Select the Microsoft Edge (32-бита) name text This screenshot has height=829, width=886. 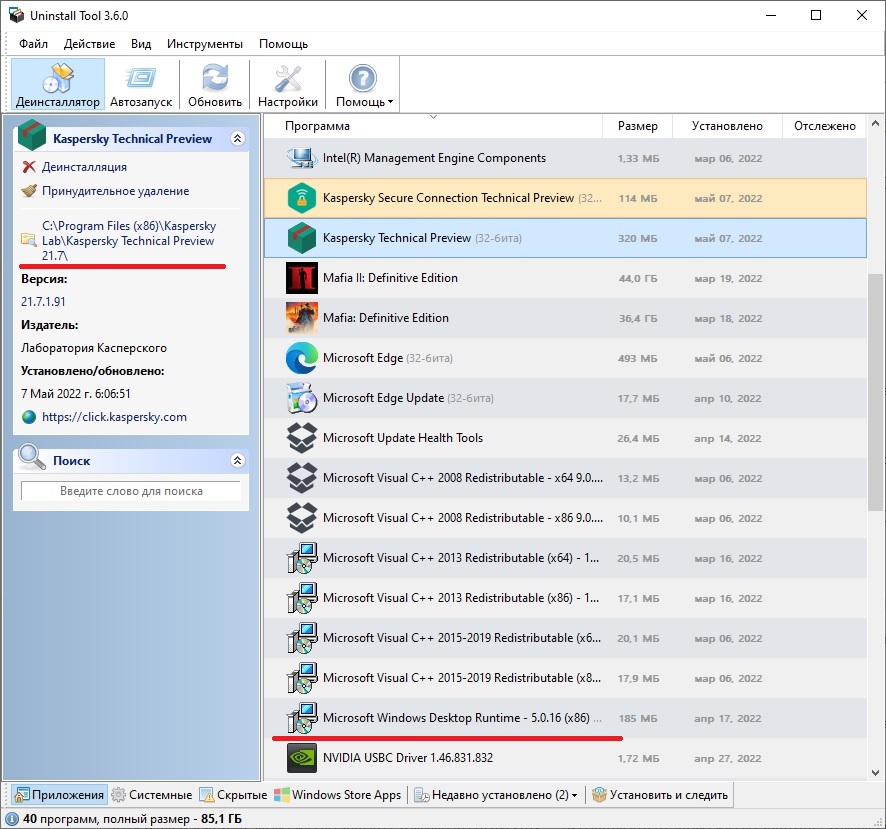(x=388, y=358)
